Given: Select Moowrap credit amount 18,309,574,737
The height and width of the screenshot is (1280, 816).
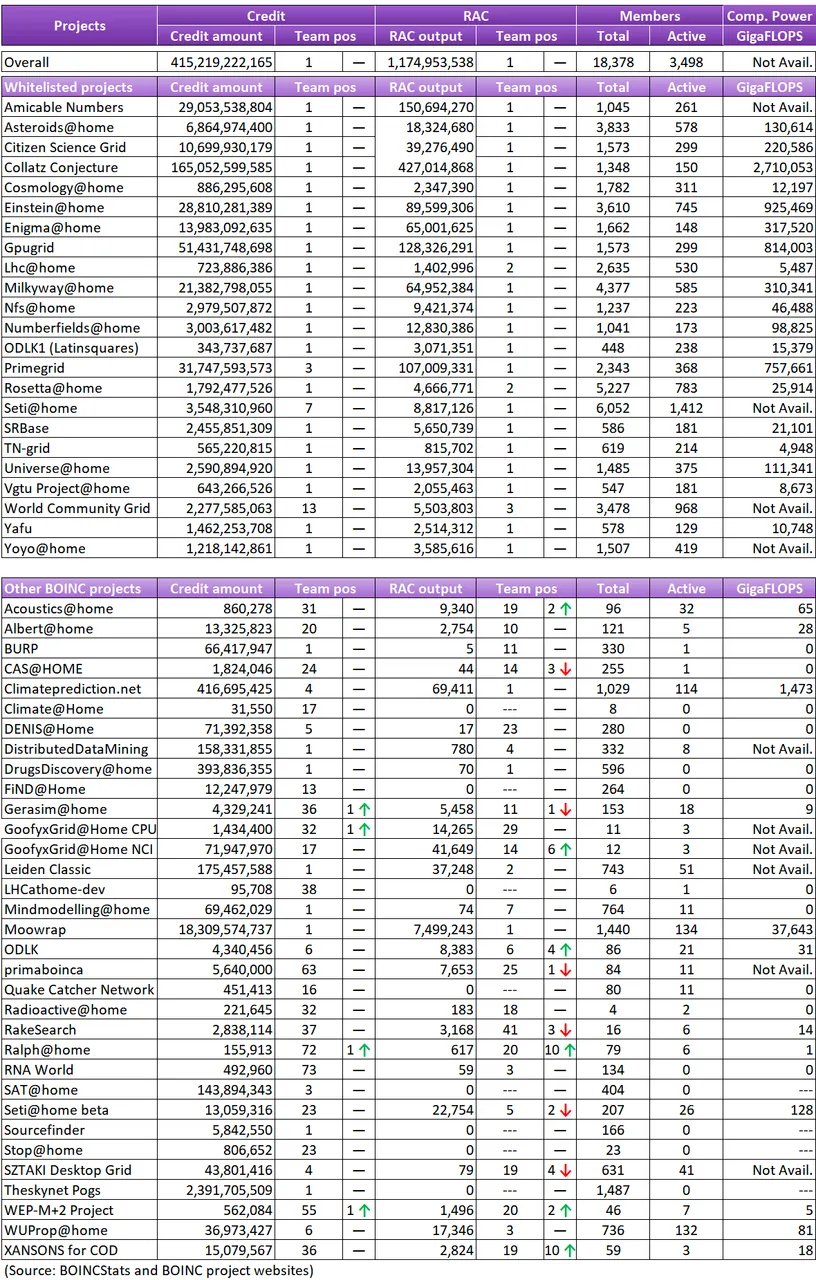Looking at the screenshot, I should tap(220, 929).
